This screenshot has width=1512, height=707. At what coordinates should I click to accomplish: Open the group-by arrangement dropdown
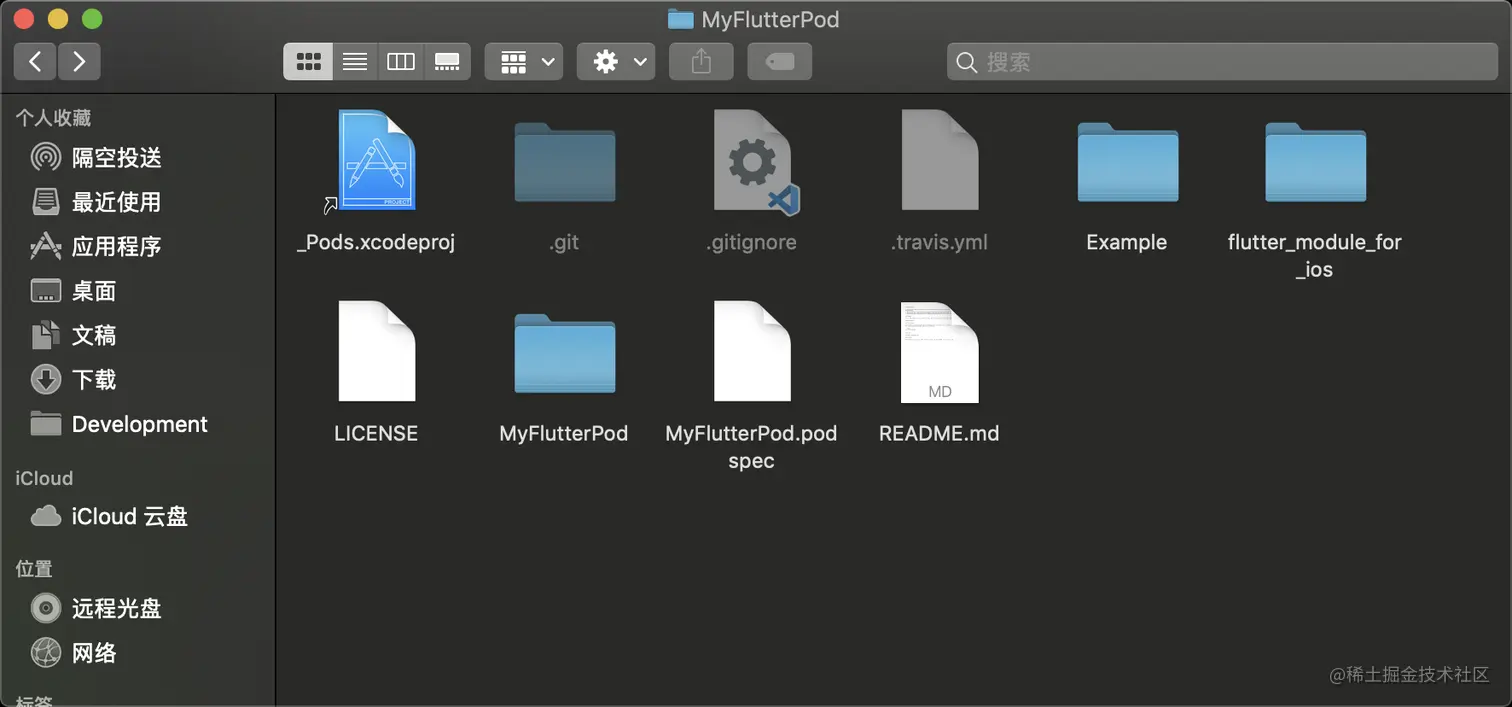pyautogui.click(x=524, y=62)
